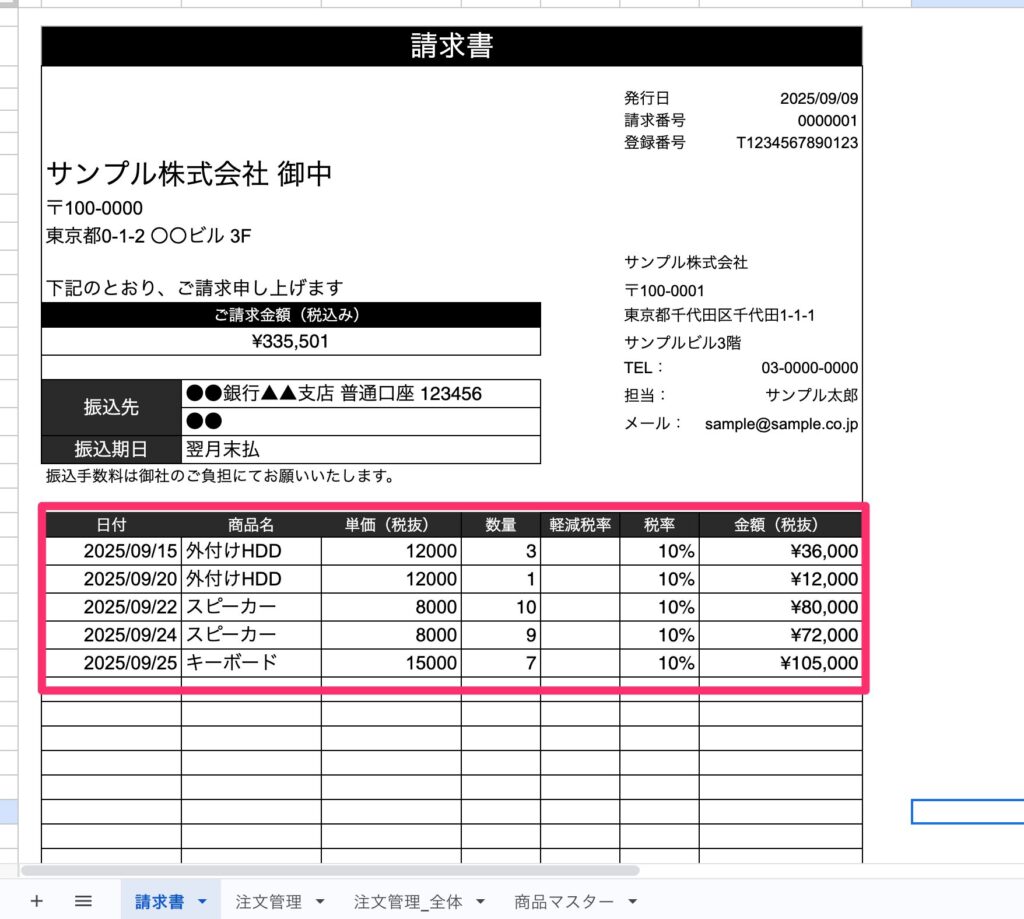Select the ¥335,501 invoice total cell
The height and width of the screenshot is (919, 1024).
291,342
